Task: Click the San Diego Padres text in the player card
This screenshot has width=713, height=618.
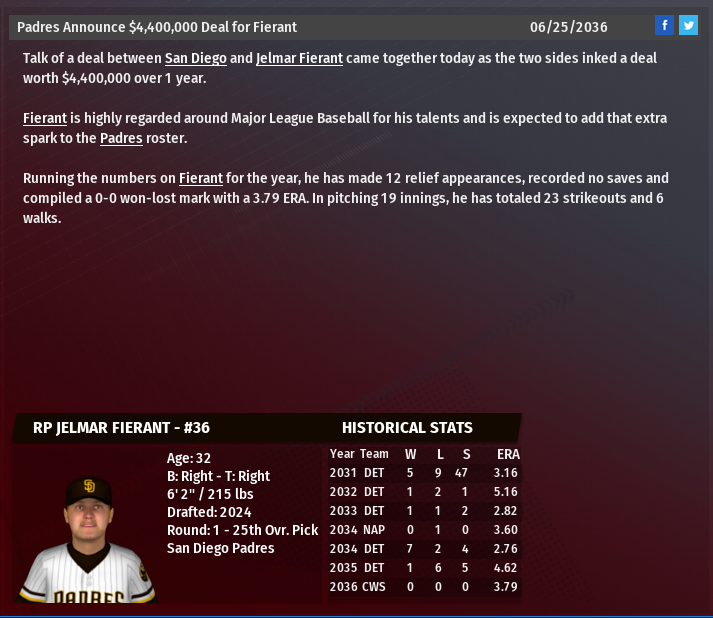Action: click(x=220, y=548)
